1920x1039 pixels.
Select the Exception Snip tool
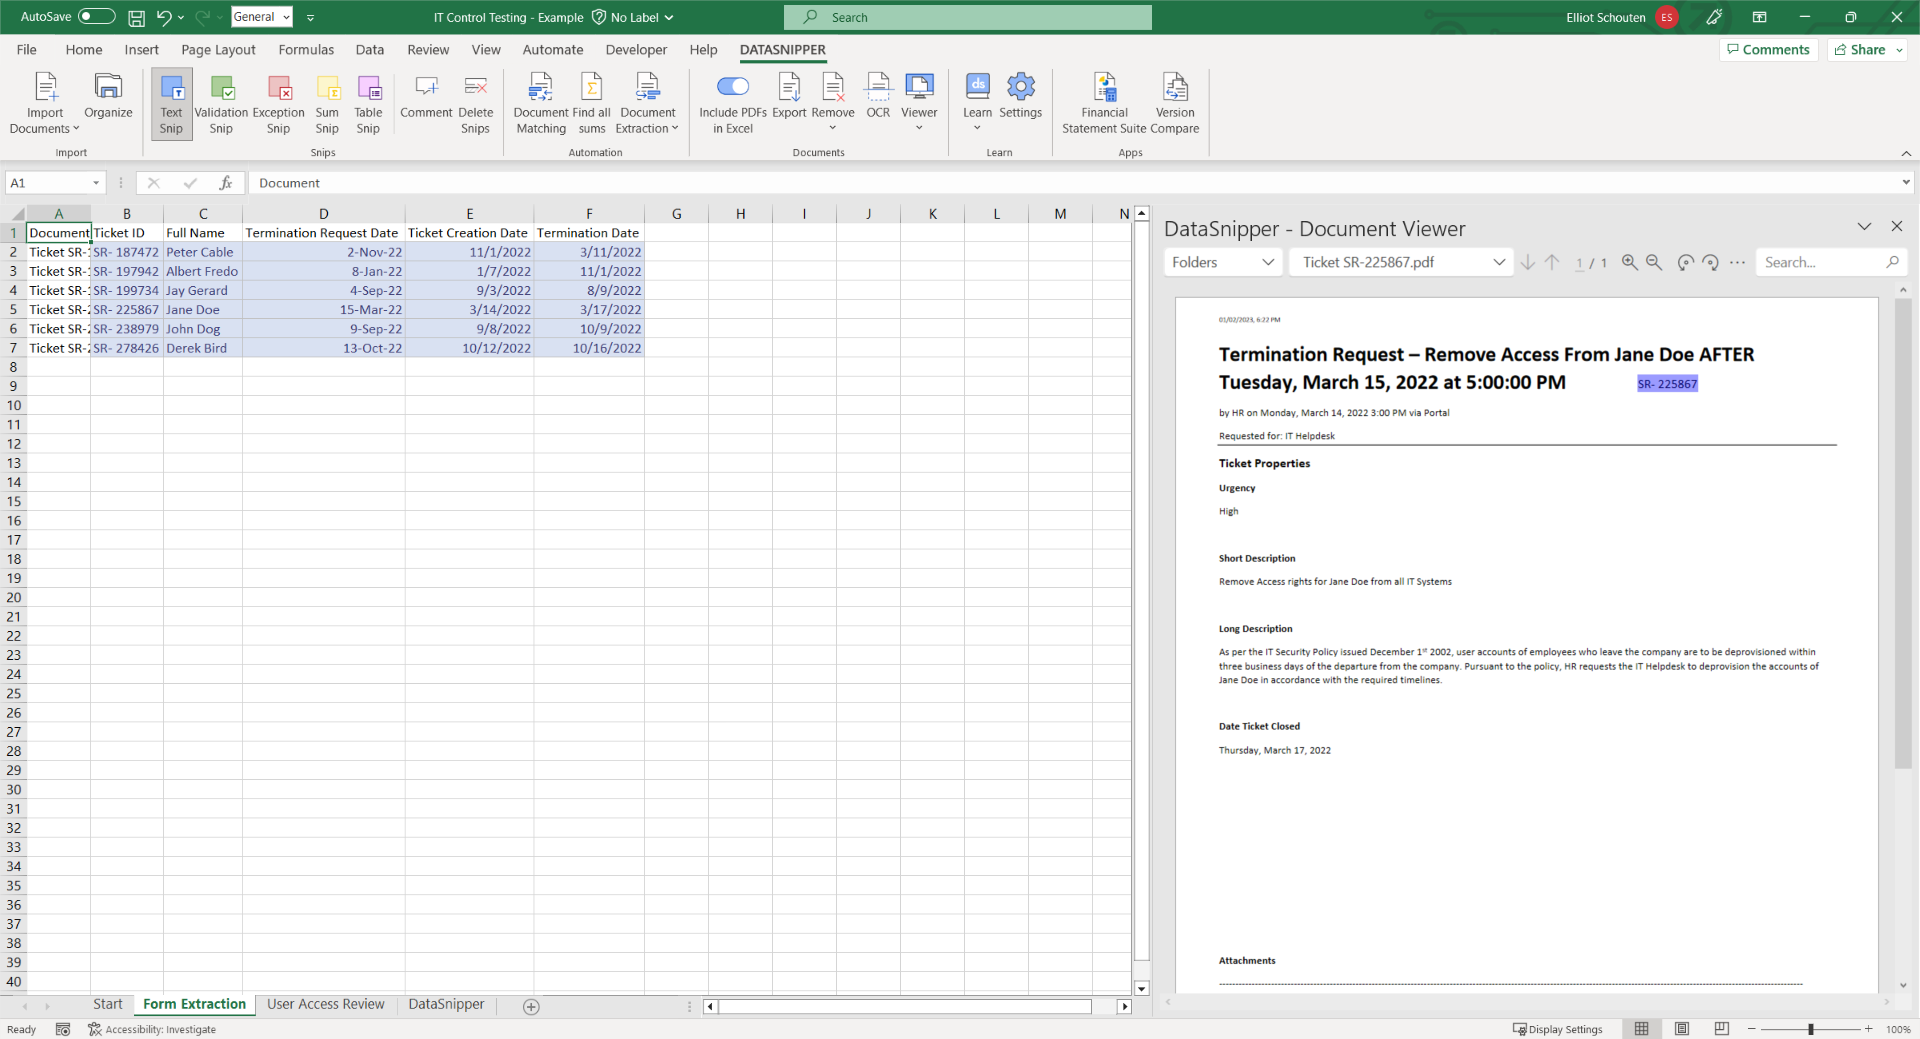pos(278,103)
